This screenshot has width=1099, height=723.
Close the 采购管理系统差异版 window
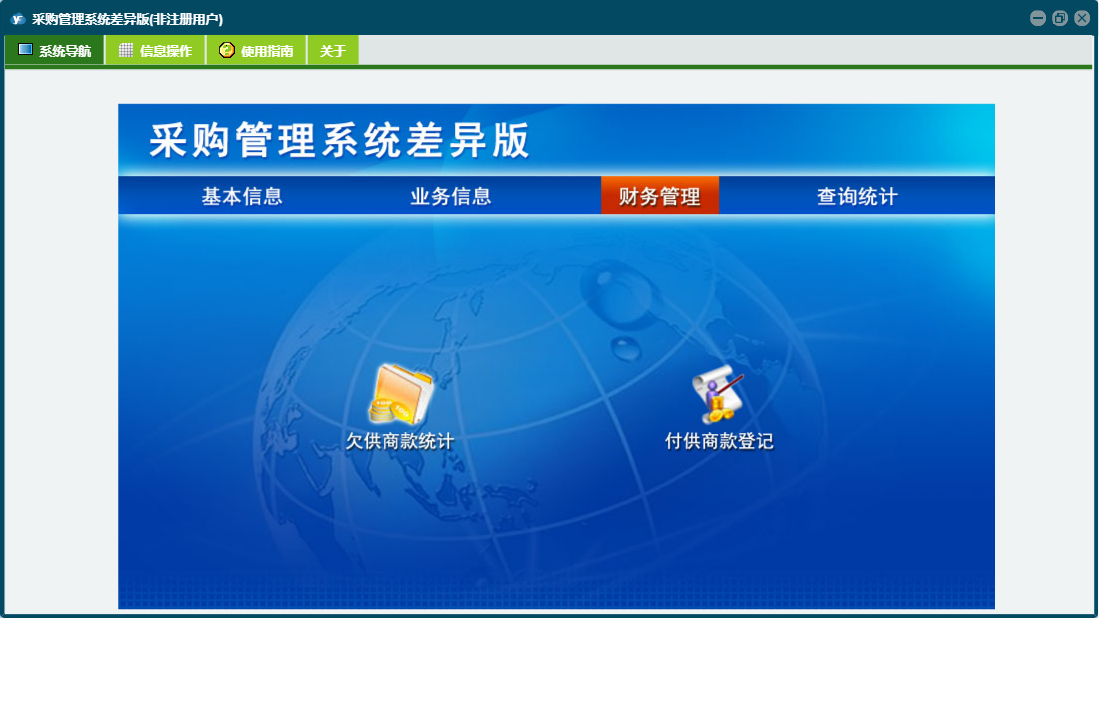1082,18
